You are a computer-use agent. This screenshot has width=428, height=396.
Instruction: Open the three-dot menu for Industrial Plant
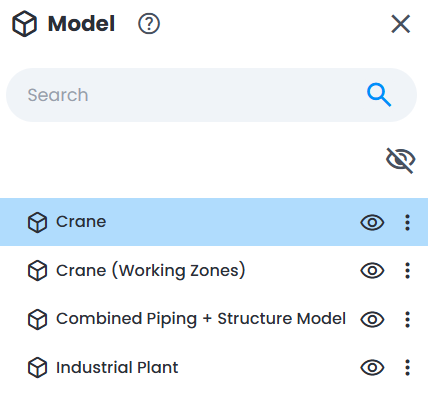pyautogui.click(x=407, y=368)
